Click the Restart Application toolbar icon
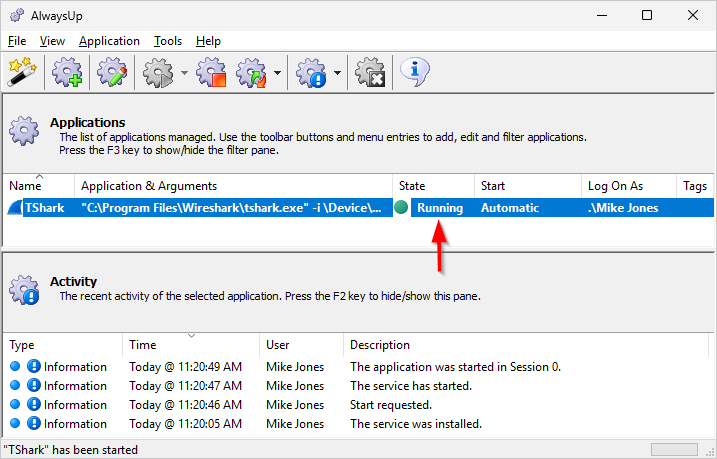This screenshot has width=717, height=459. (x=250, y=72)
